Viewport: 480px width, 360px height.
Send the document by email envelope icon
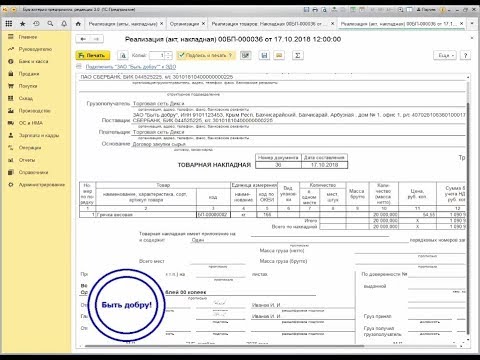click(279, 55)
